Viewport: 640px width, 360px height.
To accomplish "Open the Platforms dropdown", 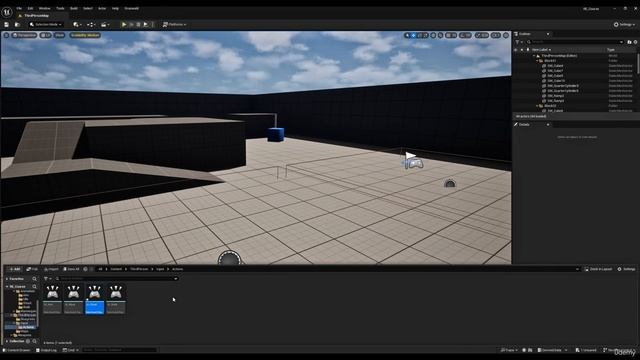I will pyautogui.click(x=175, y=24).
